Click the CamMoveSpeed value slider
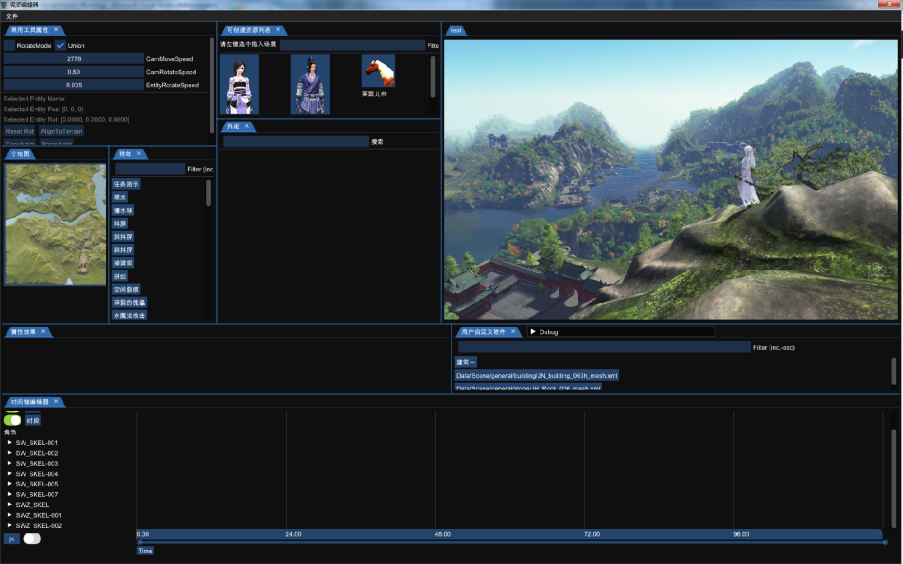The height and width of the screenshot is (564, 903). (74, 58)
